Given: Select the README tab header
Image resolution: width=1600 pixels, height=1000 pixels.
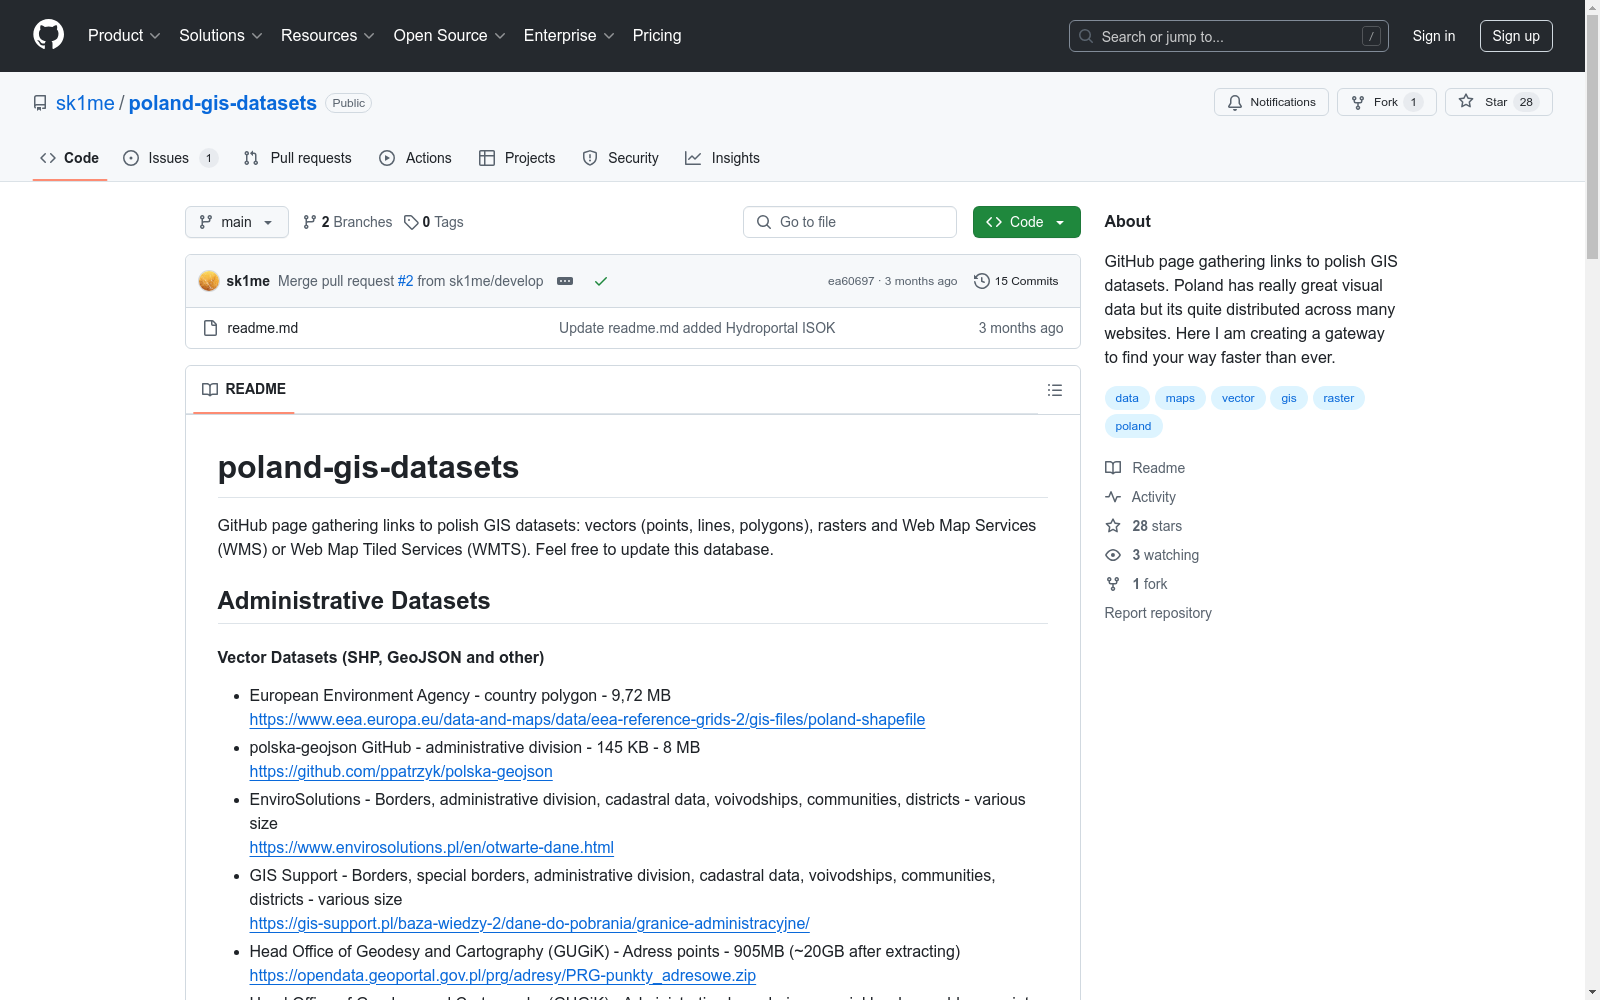Looking at the screenshot, I should [x=244, y=389].
